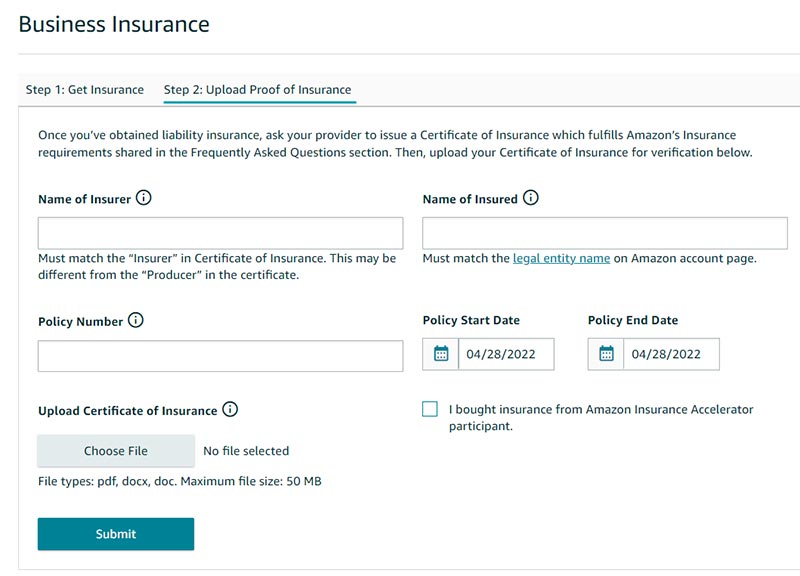800x576 pixels.
Task: Click info icon beside Name of Insured
Action: pos(531,198)
